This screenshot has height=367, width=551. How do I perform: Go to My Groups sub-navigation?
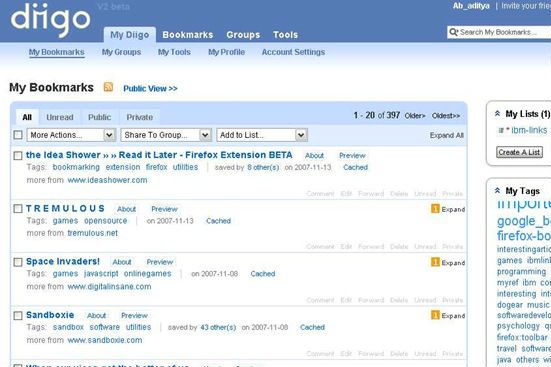(x=122, y=52)
